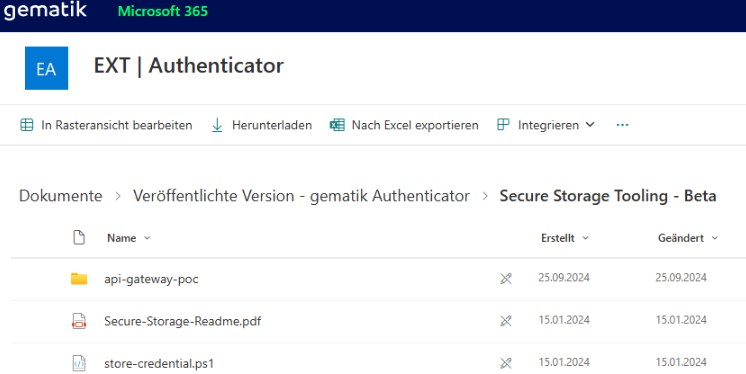This screenshot has height=374, width=746.
Task: Click the download arrow icon
Action: pyautogui.click(x=217, y=125)
